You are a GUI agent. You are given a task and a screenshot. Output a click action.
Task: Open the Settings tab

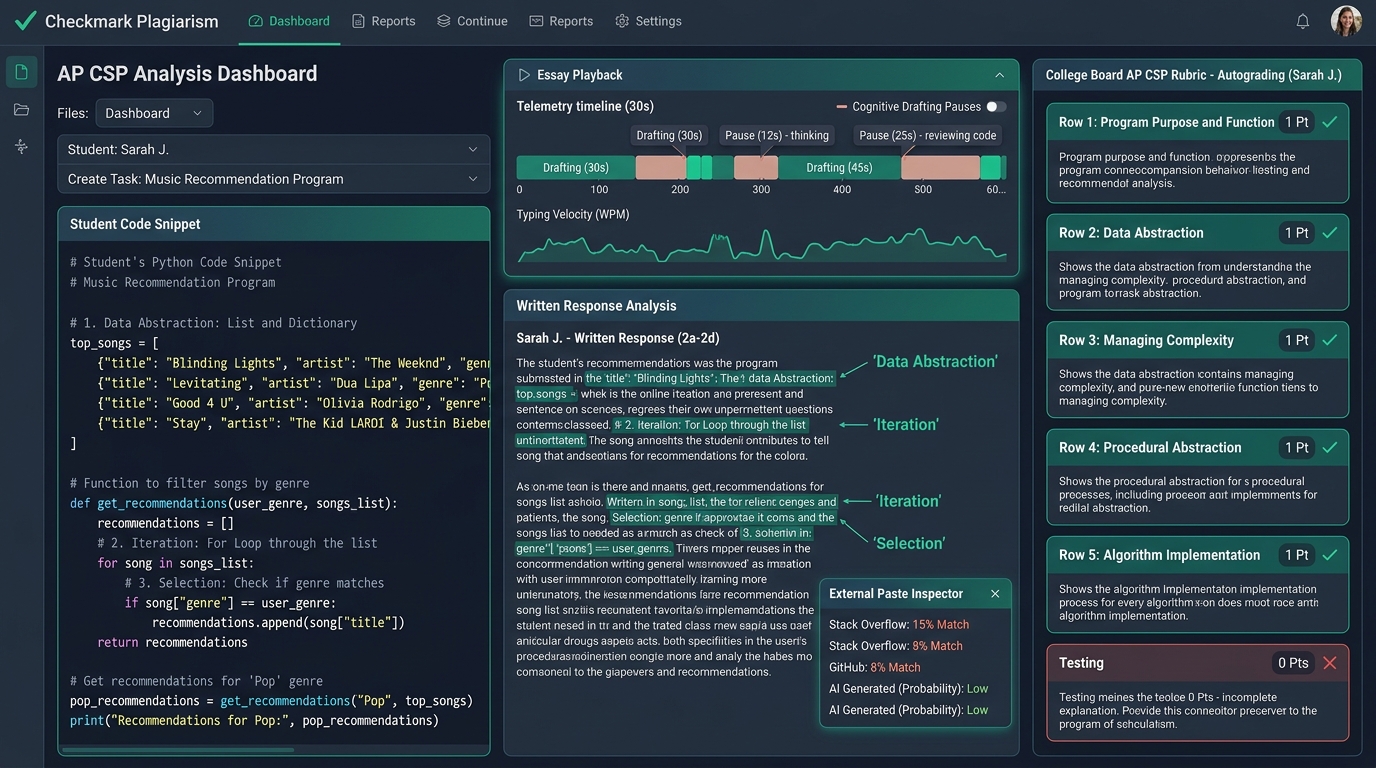pos(648,21)
